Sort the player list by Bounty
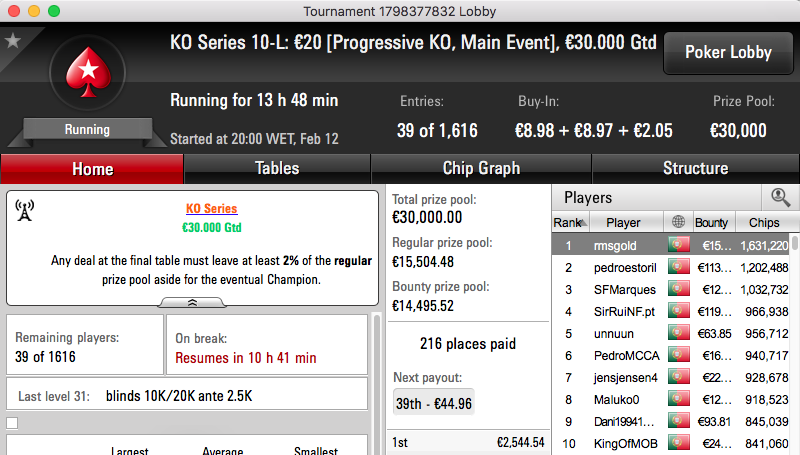The height and width of the screenshot is (455, 800). pos(711,222)
